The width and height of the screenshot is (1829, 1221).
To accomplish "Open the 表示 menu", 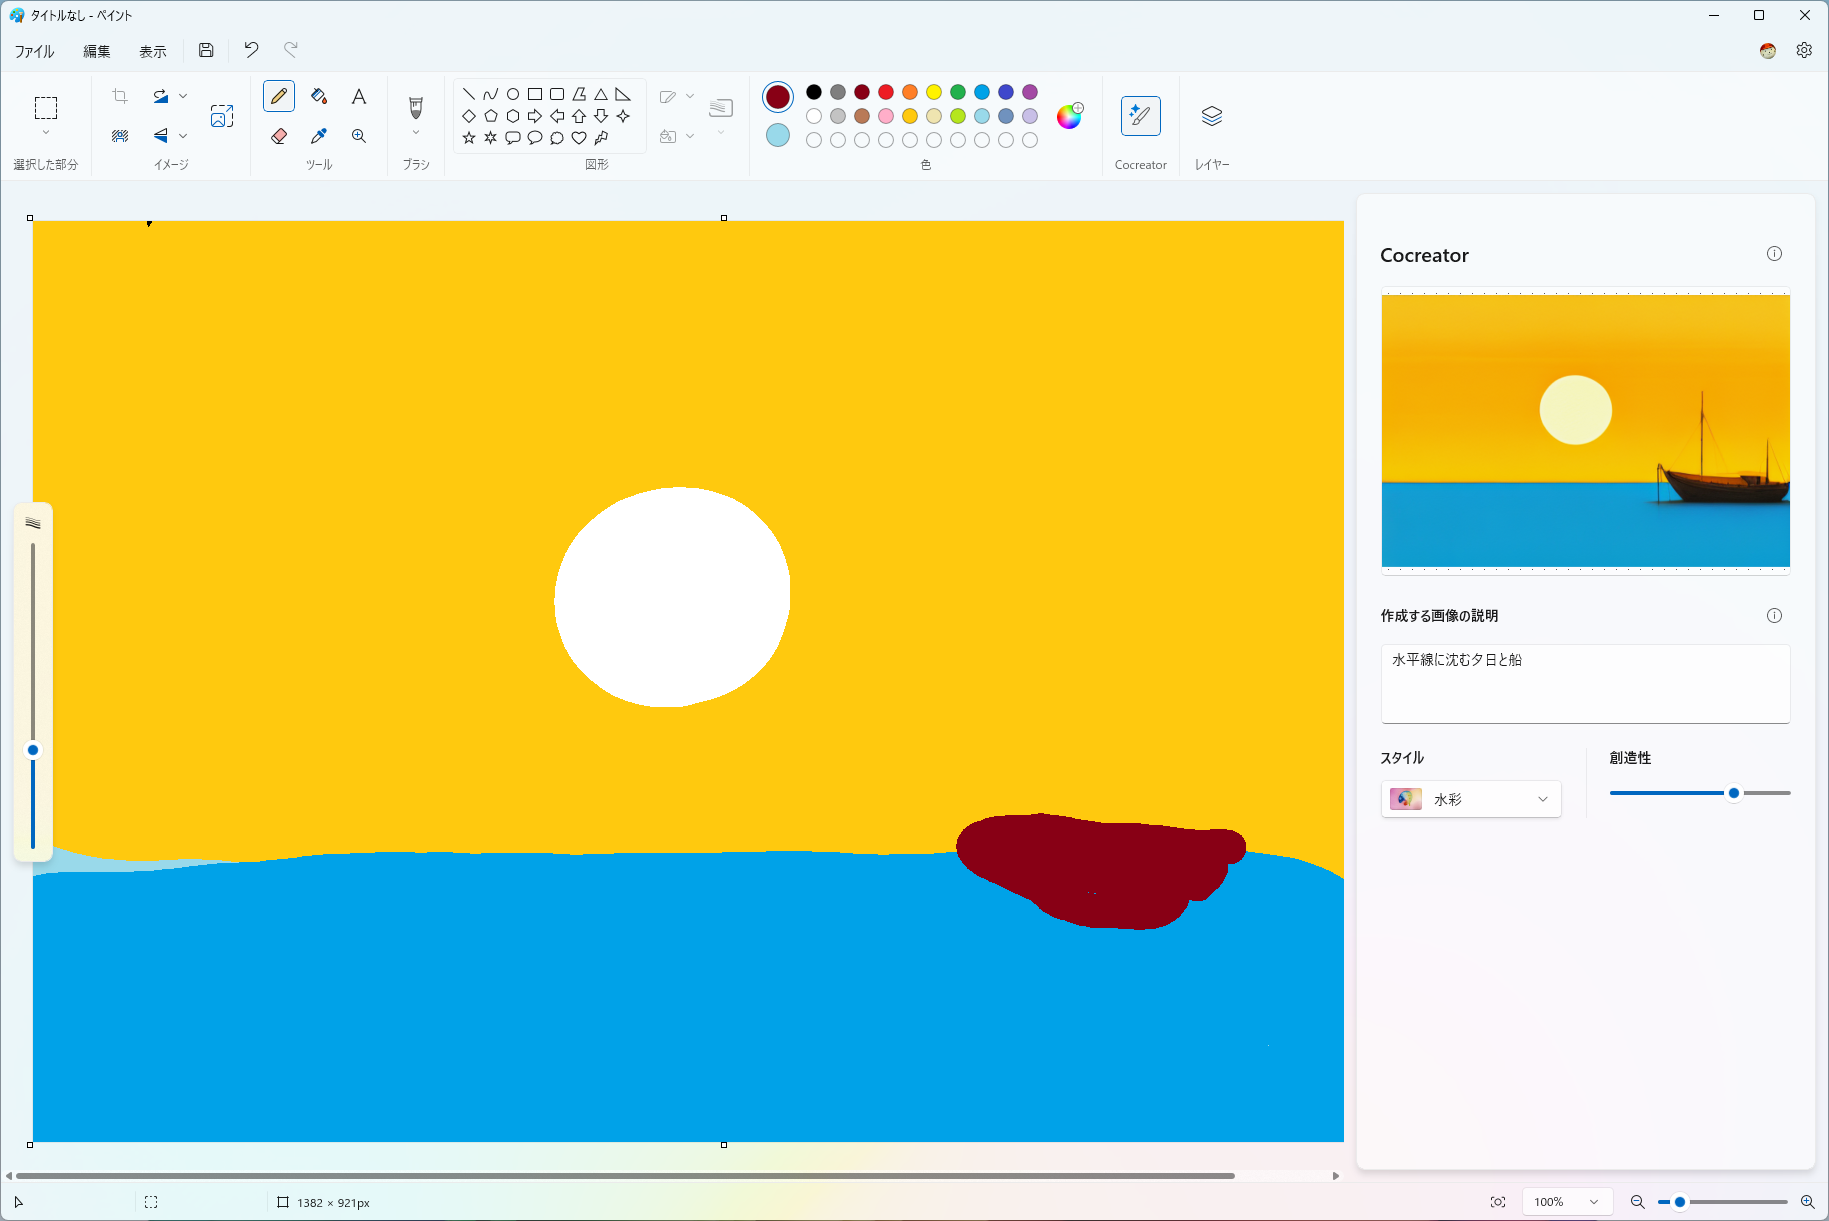I will click(152, 50).
